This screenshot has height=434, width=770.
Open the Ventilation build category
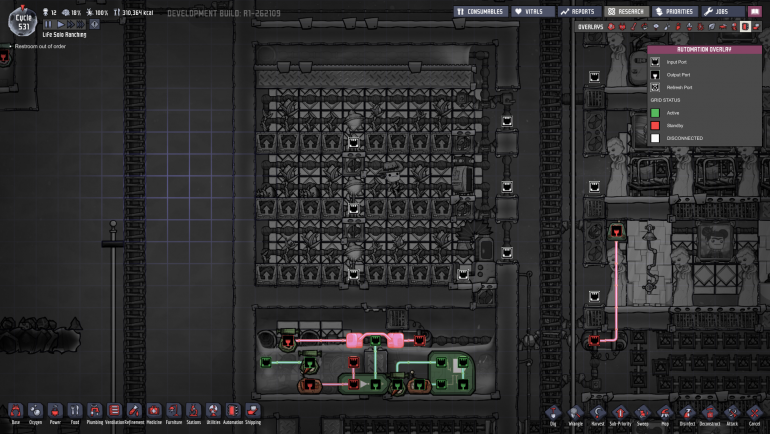[x=114, y=413]
